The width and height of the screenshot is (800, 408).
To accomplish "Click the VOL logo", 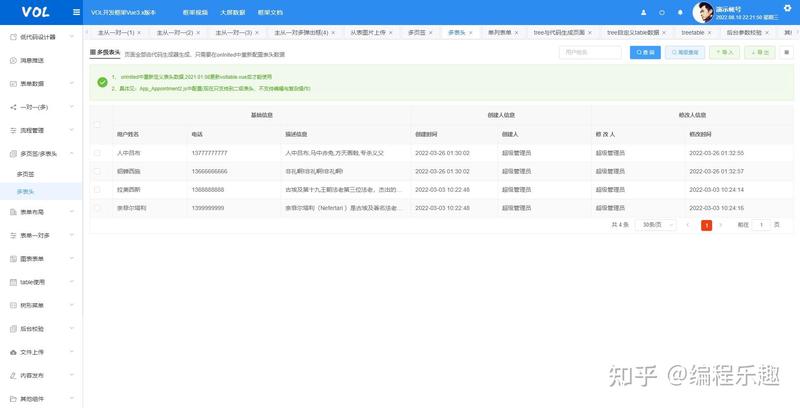I will [35, 12].
